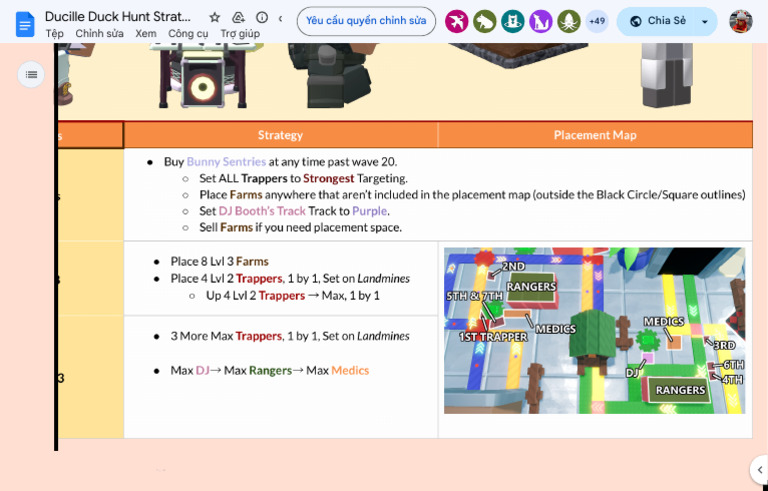Image resolution: width=768 pixels, height=491 pixels.
Task: Open the side panel collapse arrow
Action: pos(760,469)
